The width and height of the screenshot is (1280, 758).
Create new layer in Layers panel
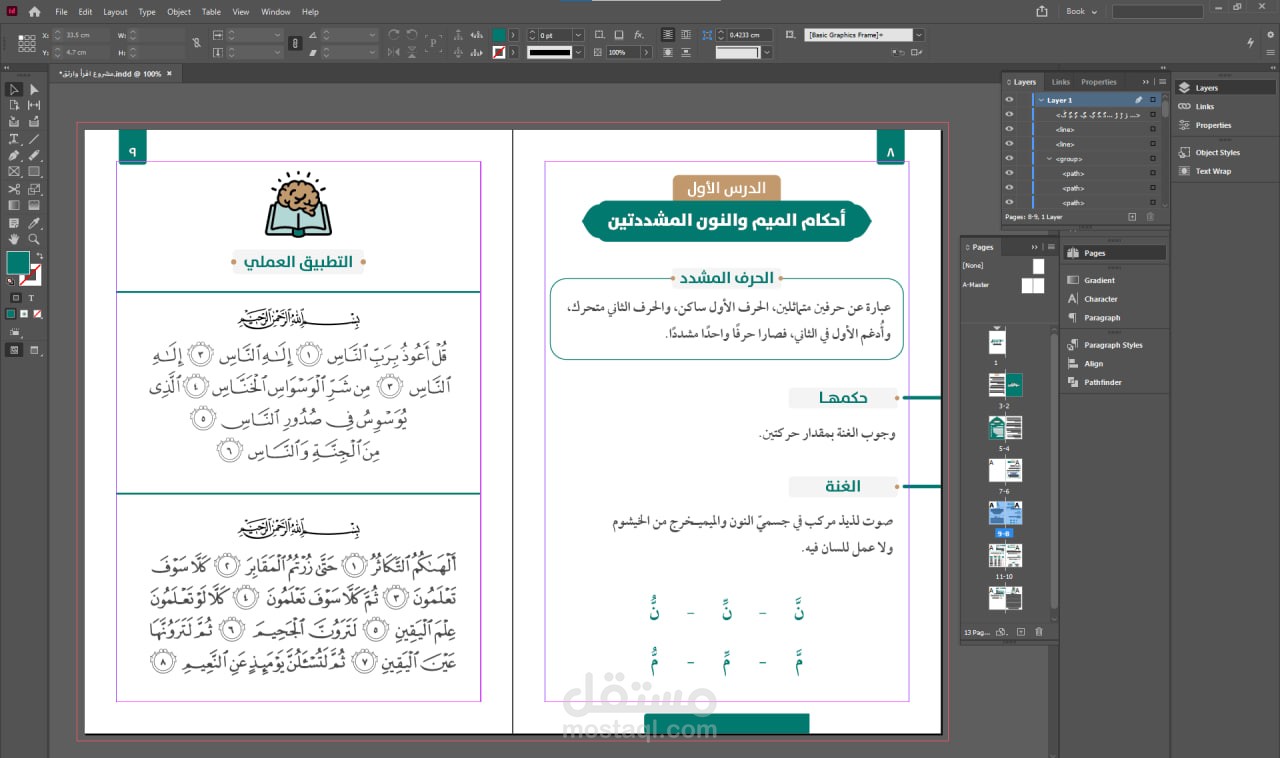[1132, 216]
